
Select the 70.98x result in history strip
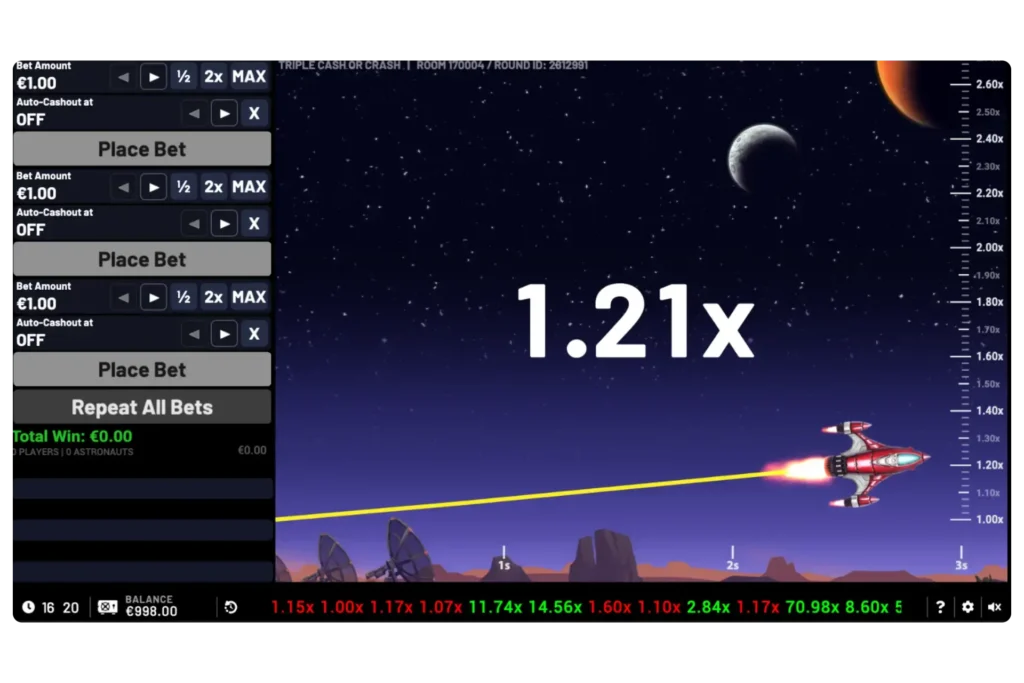[x=813, y=607]
